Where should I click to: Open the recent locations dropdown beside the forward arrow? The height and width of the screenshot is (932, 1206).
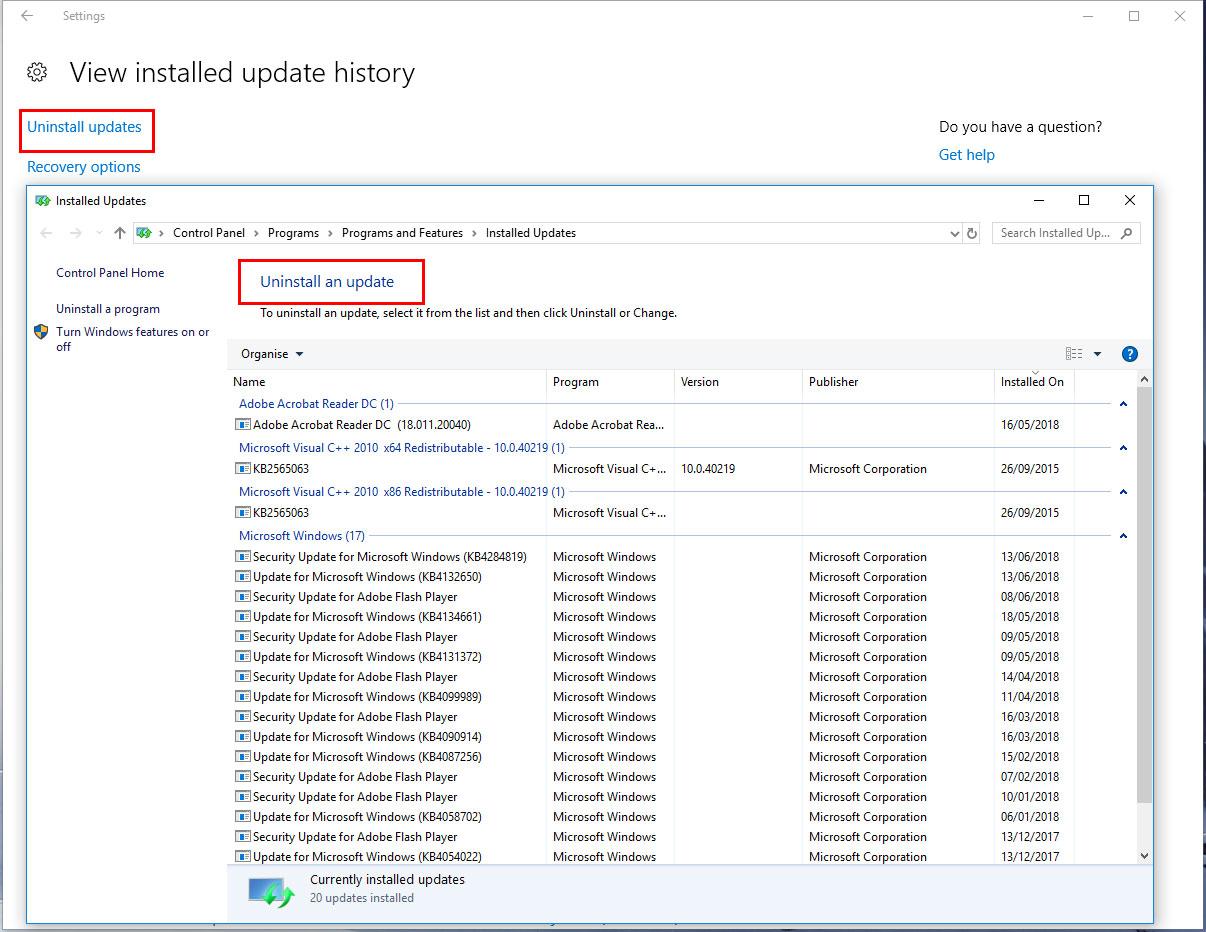98,233
